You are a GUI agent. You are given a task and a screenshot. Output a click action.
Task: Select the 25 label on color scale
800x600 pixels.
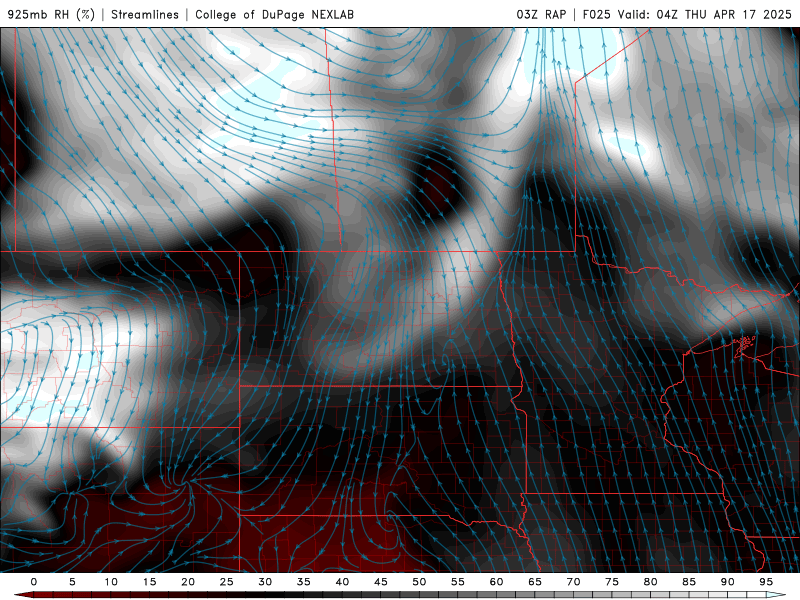point(227,582)
